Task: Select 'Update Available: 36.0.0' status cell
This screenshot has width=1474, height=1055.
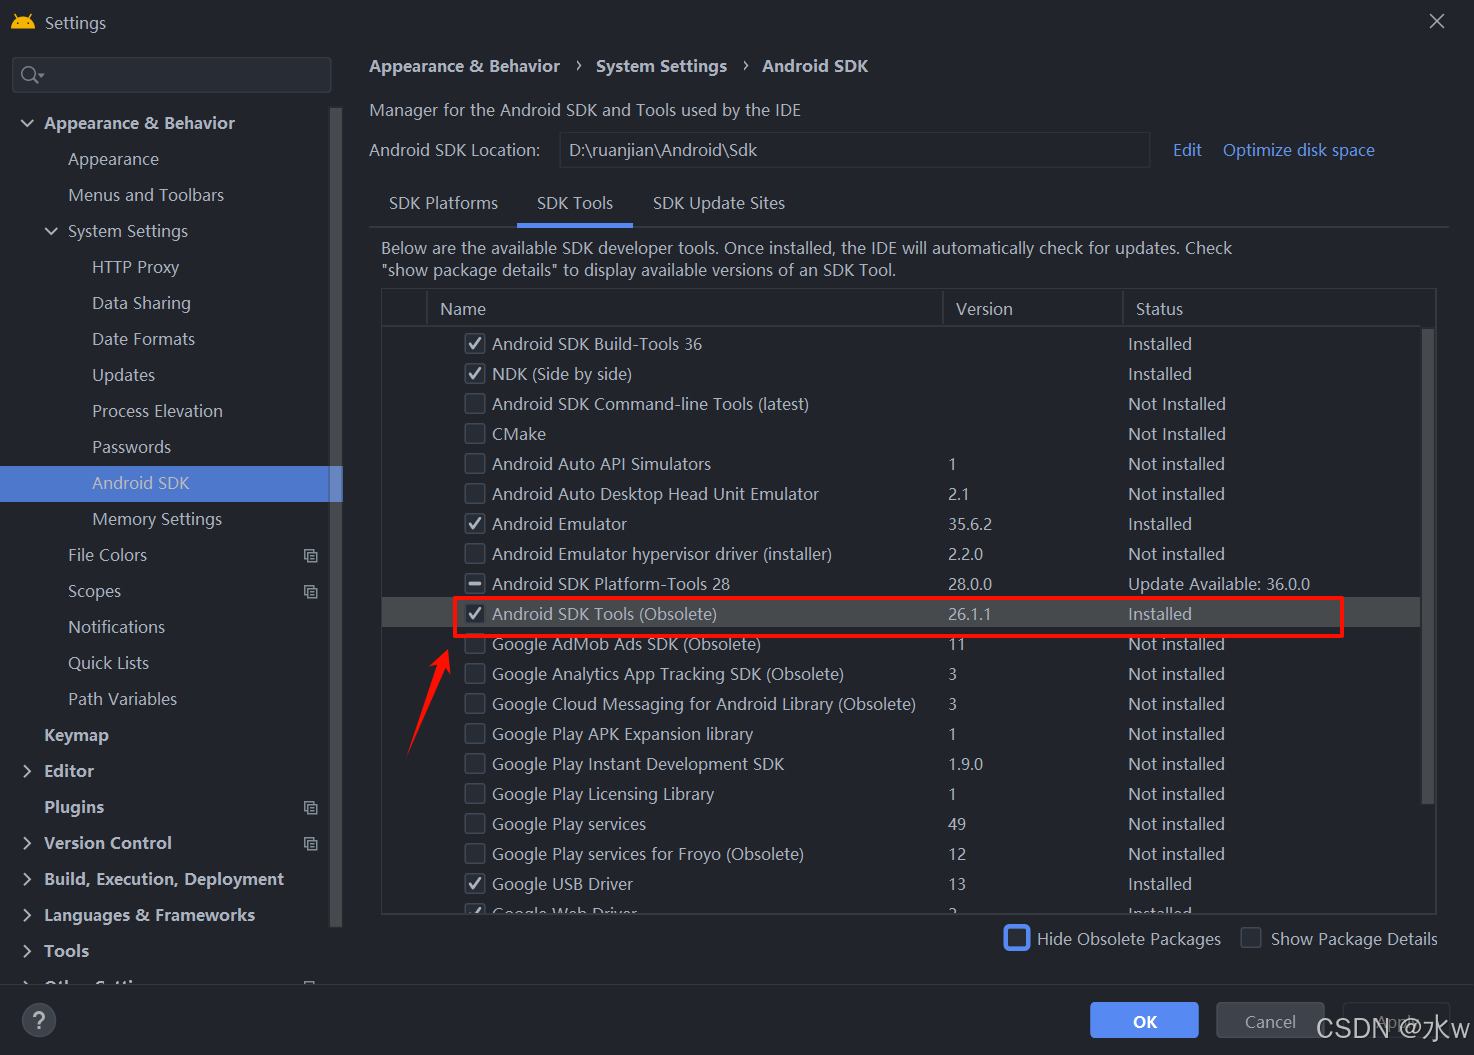Action: 1218,584
